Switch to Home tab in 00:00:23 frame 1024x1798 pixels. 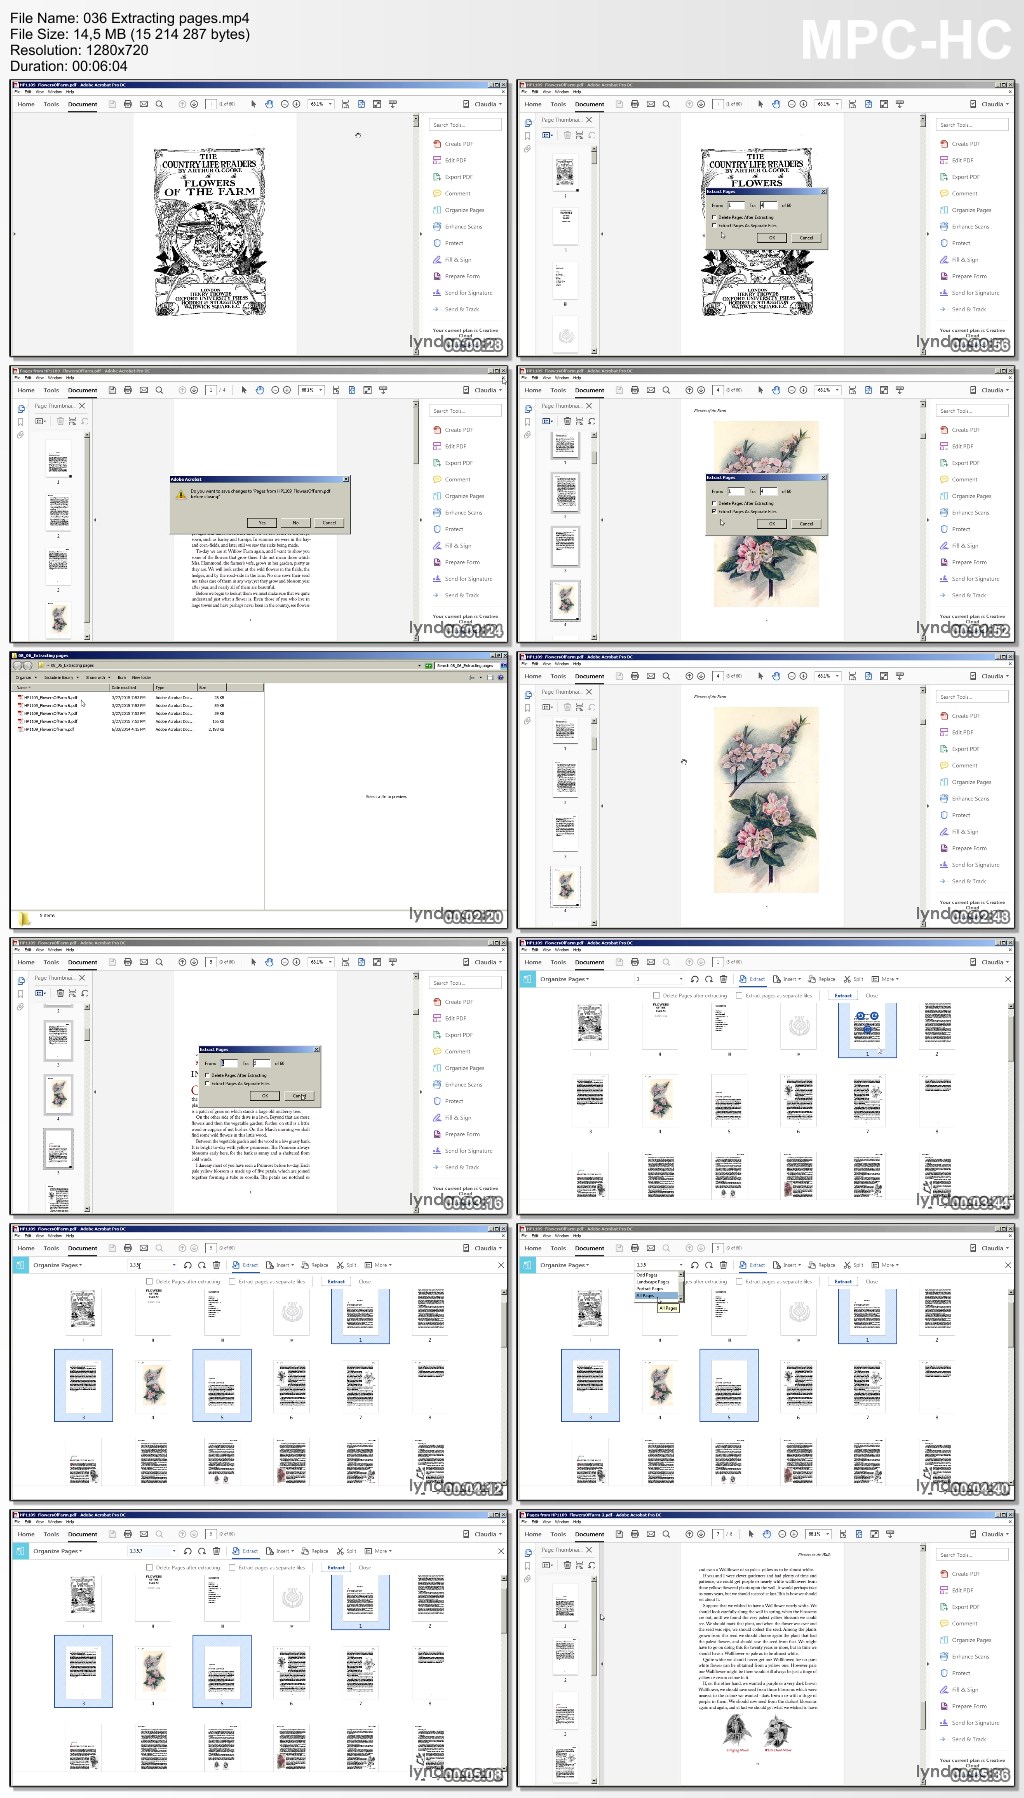tap(26, 104)
